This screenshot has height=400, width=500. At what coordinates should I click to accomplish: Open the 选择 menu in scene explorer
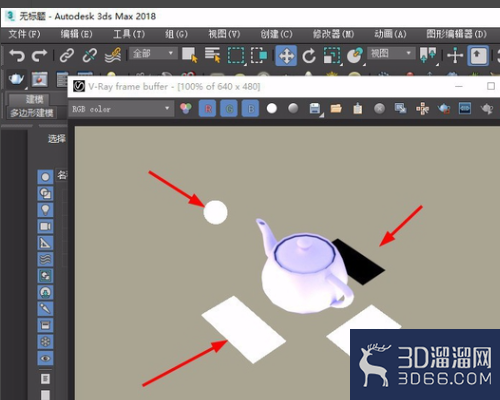click(x=57, y=138)
